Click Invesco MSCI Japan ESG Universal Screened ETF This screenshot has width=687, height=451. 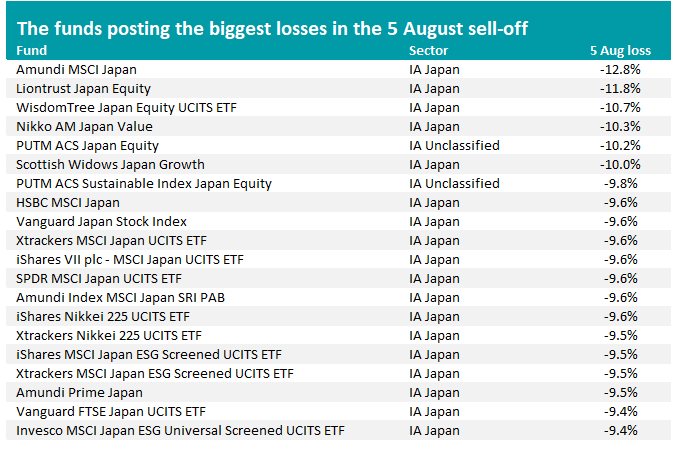point(169,430)
